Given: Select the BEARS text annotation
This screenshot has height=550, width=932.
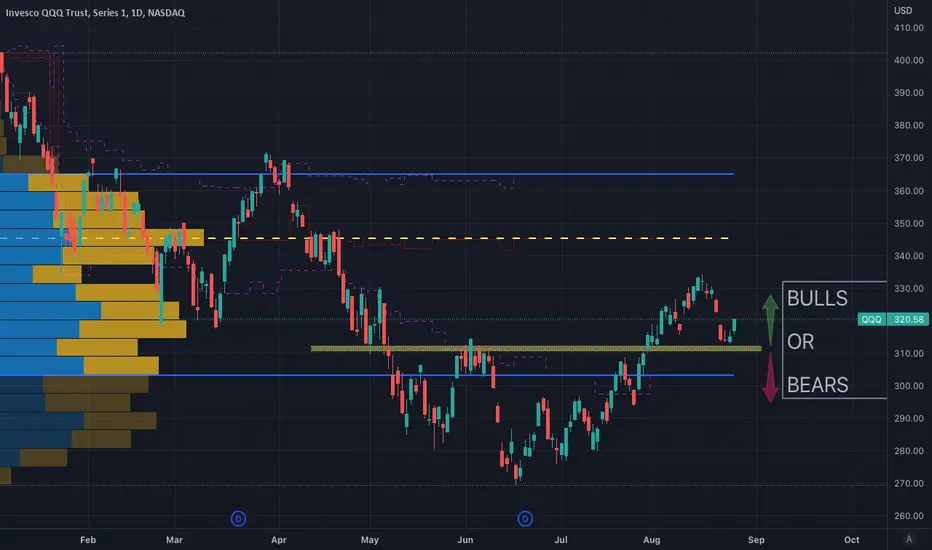Looking at the screenshot, I should (x=817, y=385).
